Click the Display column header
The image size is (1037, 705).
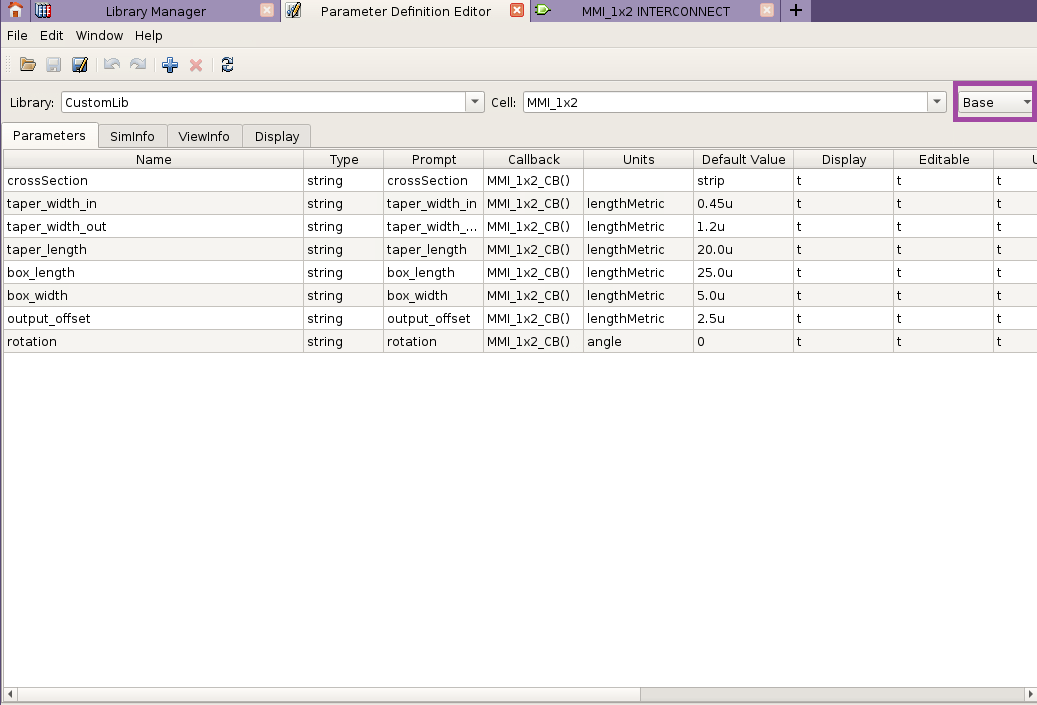point(844,159)
